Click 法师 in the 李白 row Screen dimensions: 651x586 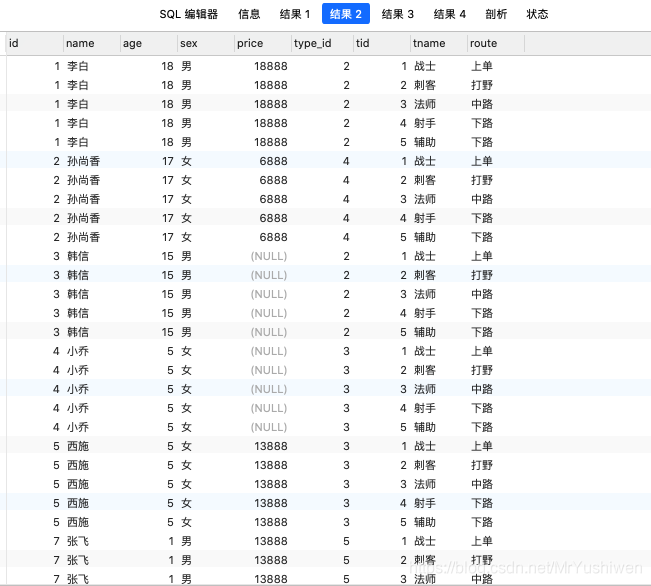[x=425, y=104]
